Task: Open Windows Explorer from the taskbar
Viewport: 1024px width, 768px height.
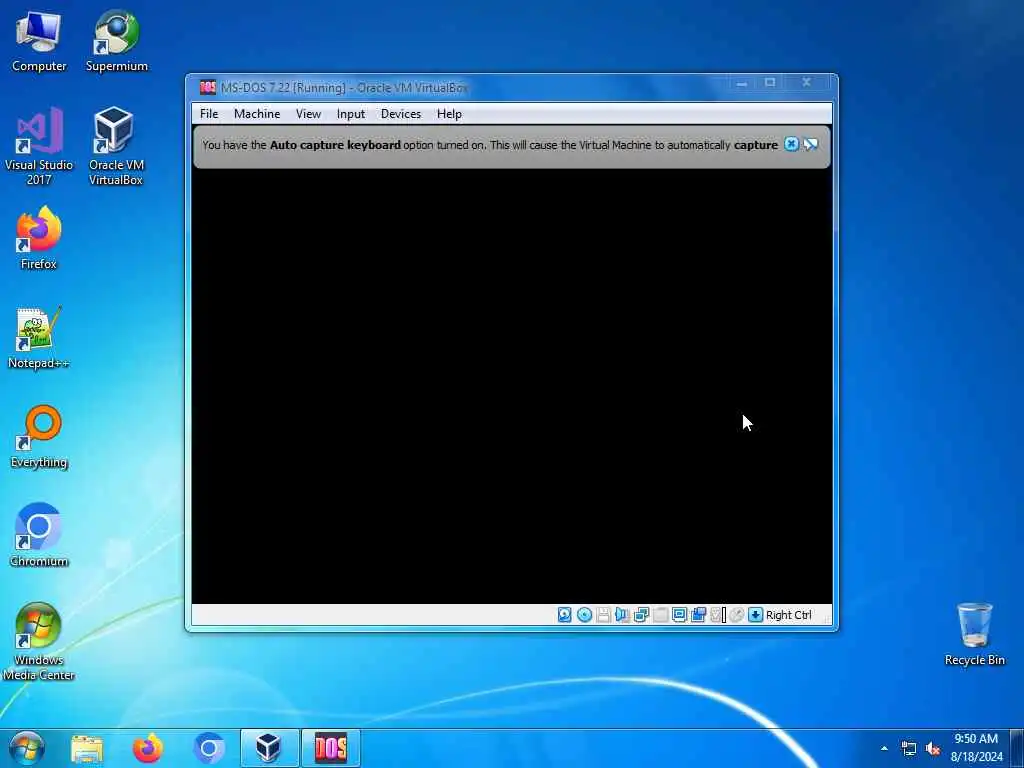Action: 87,748
